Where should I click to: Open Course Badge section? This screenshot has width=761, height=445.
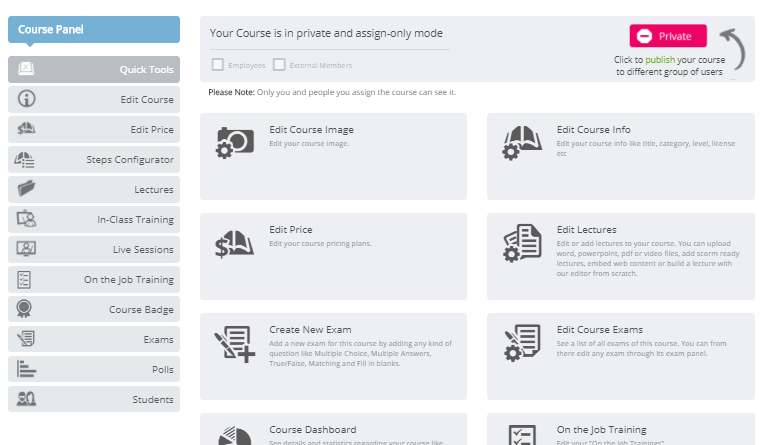[x=94, y=310]
